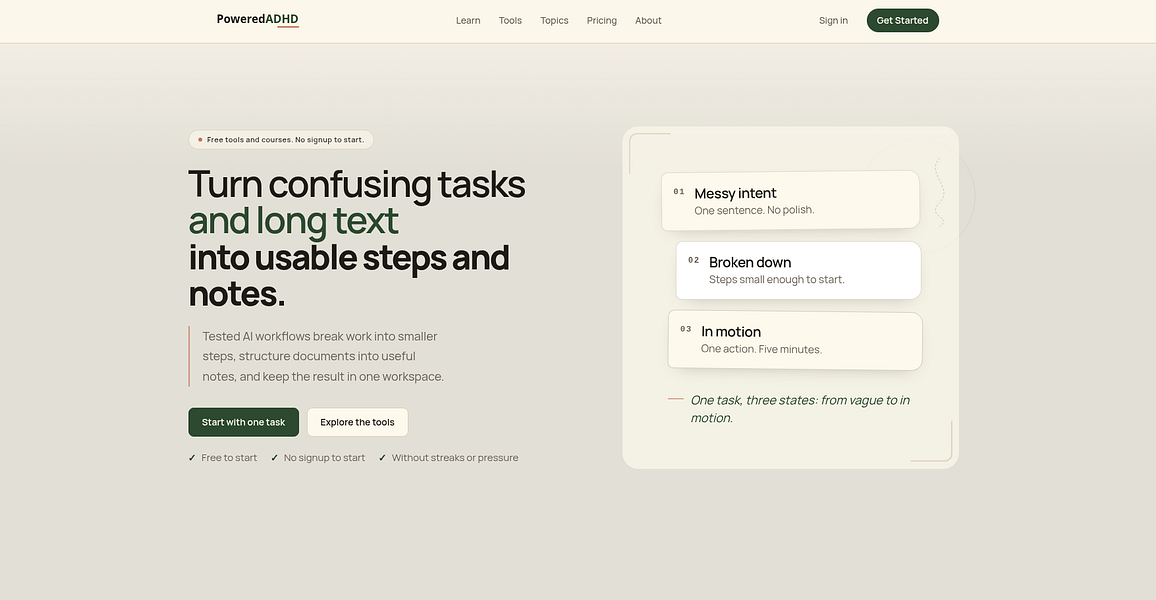Viewport: 1156px width, 600px height.
Task: Select the Messy intent card
Action: [790, 200]
